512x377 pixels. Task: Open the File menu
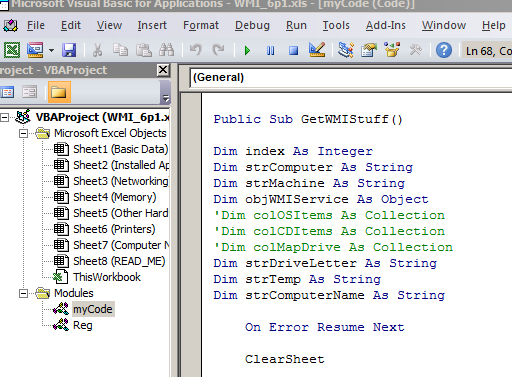(x=36, y=25)
